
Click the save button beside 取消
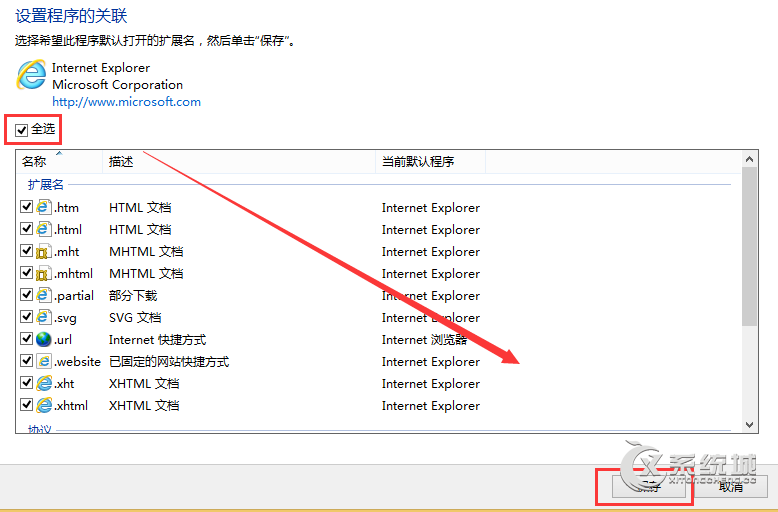point(649,487)
